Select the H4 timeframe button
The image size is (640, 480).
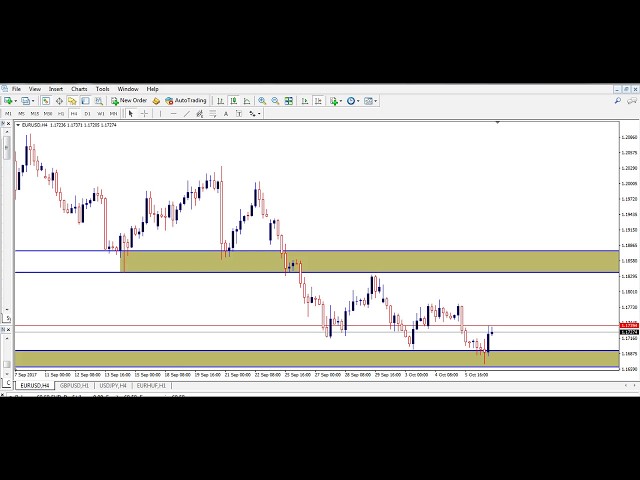coord(74,114)
